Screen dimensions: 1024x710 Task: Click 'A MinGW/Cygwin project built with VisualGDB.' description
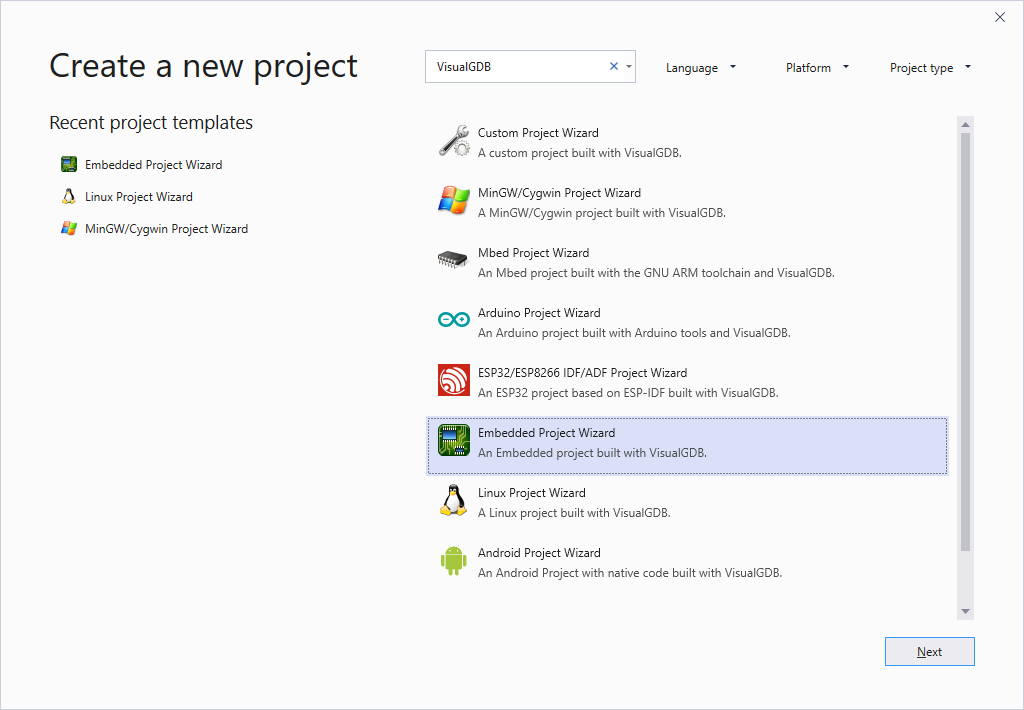point(601,213)
